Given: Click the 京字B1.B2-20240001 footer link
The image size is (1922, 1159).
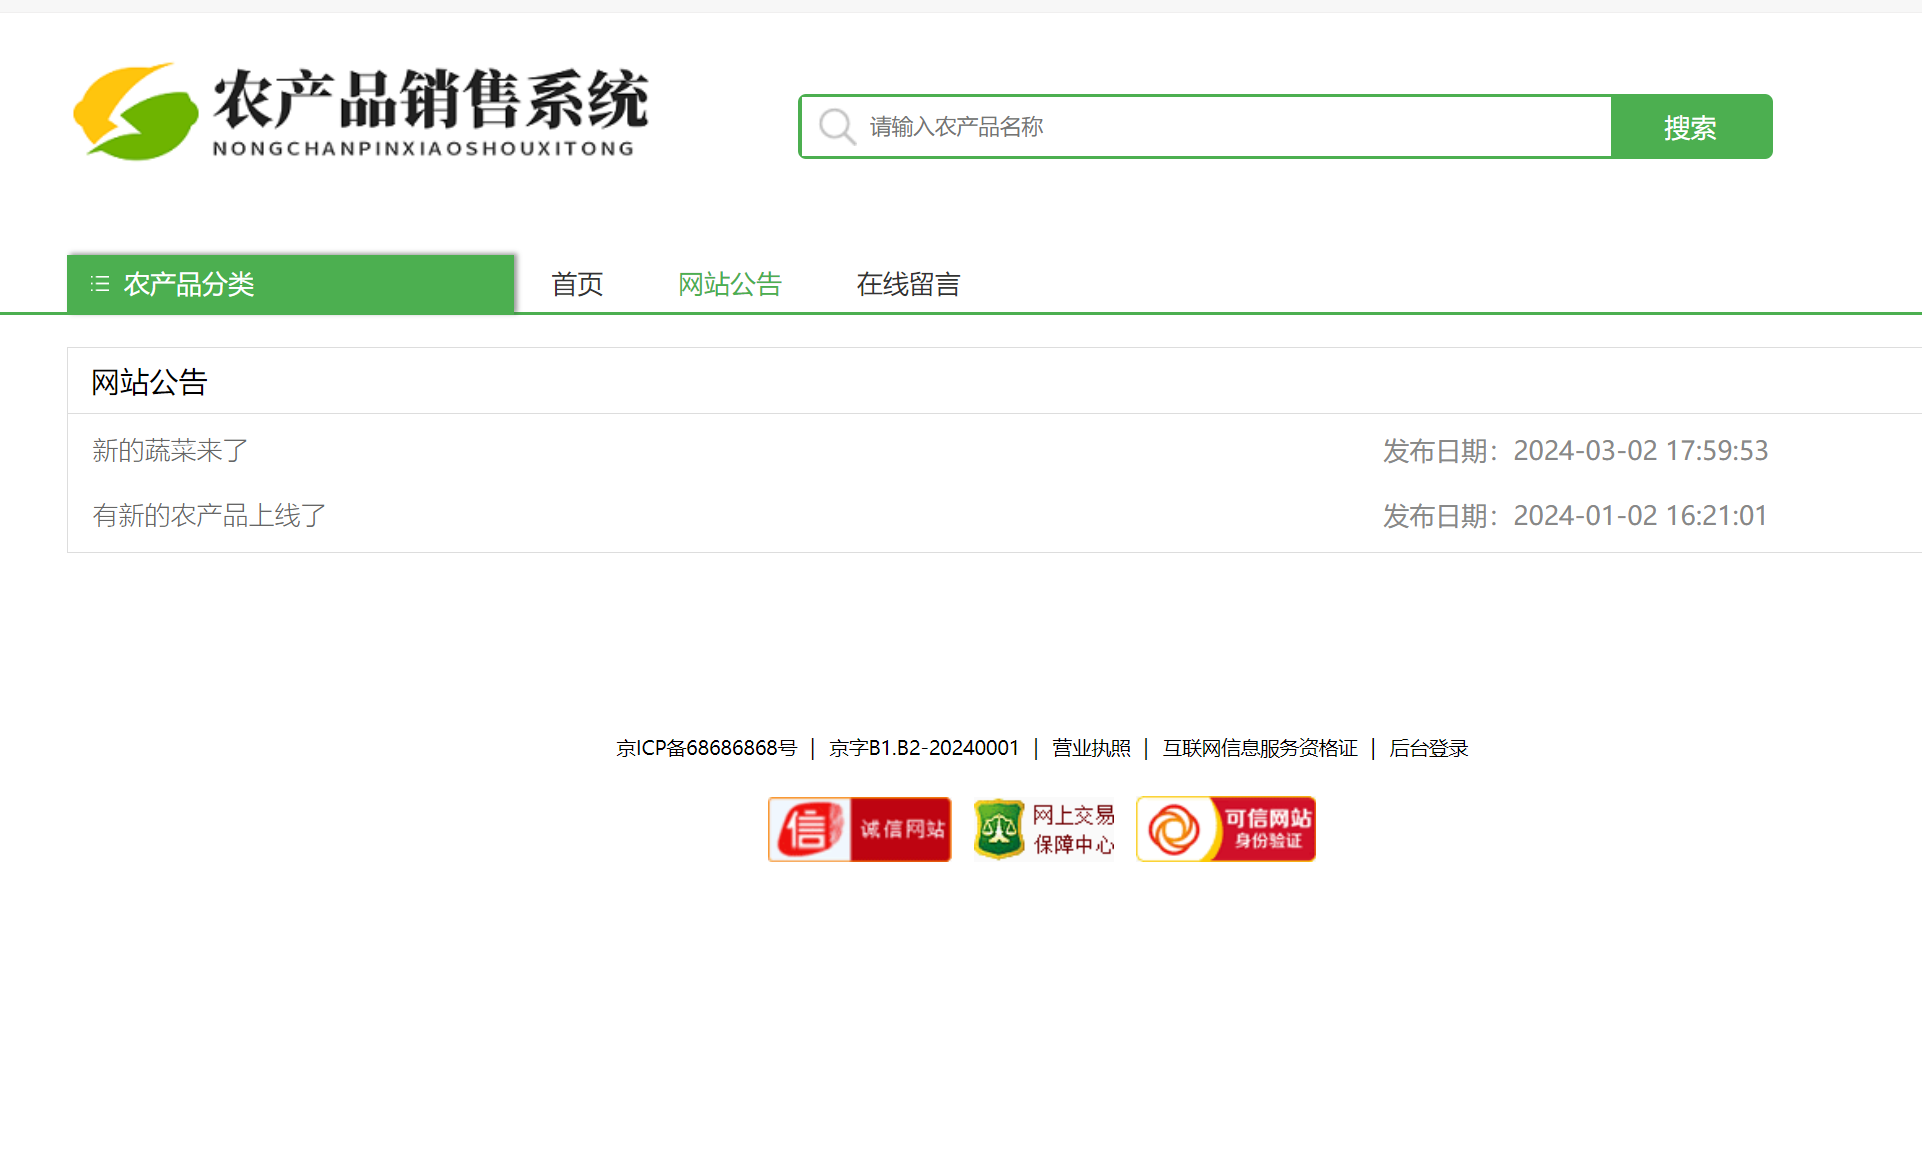Looking at the screenshot, I should click(x=923, y=748).
